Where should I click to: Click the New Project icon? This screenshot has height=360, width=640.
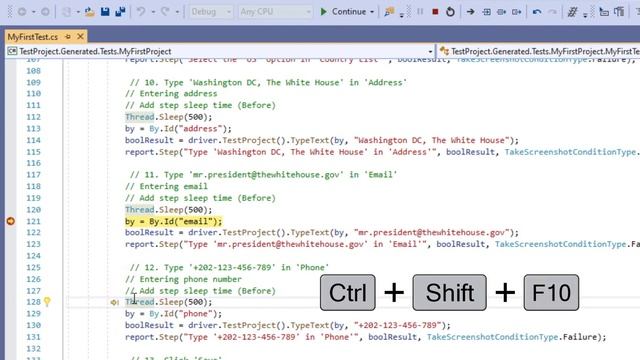point(66,12)
